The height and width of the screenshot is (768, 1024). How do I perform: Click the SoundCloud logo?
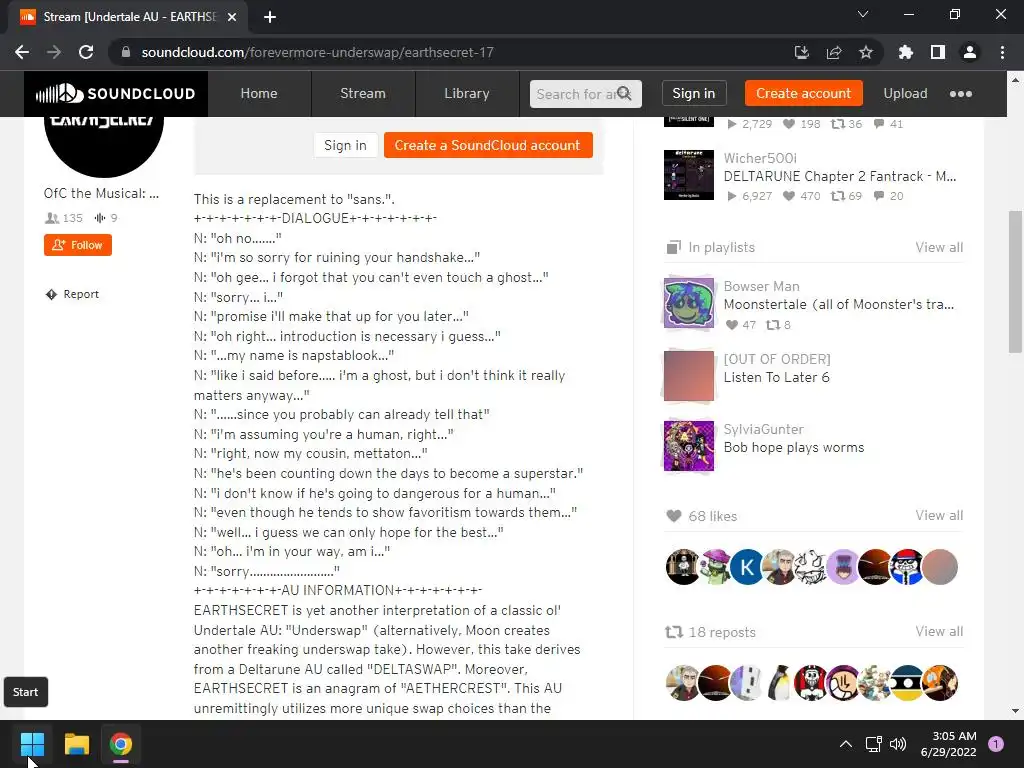116,93
